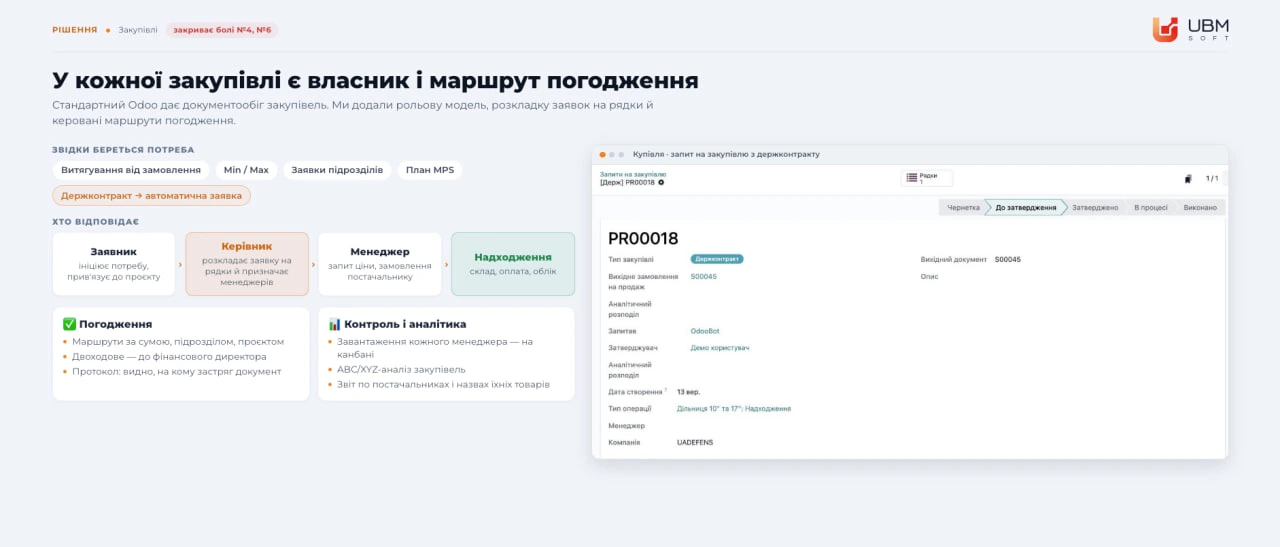Click the Затверджувач field label
Viewport: 1280px width, 547px height.
pyautogui.click(x=634, y=348)
